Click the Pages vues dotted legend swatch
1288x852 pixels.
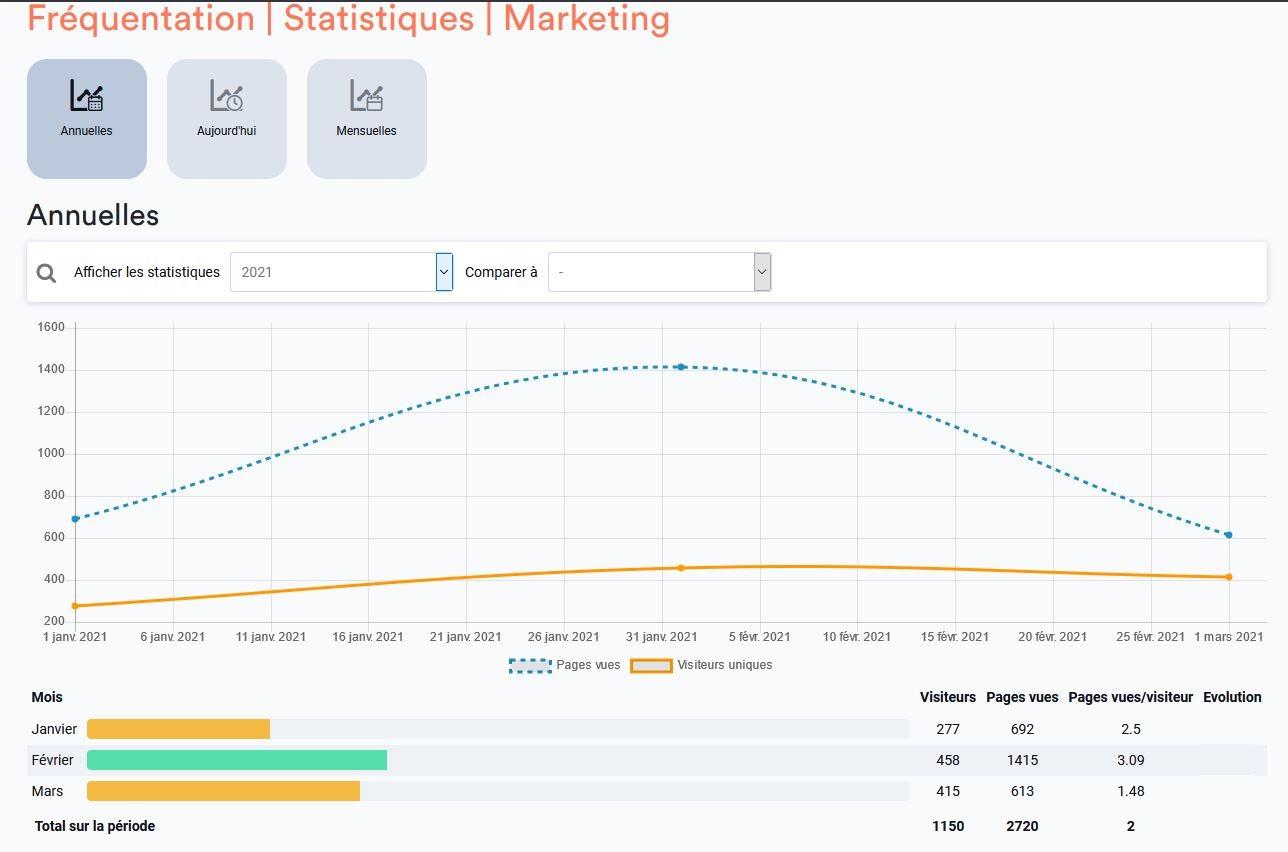pyautogui.click(x=530, y=666)
